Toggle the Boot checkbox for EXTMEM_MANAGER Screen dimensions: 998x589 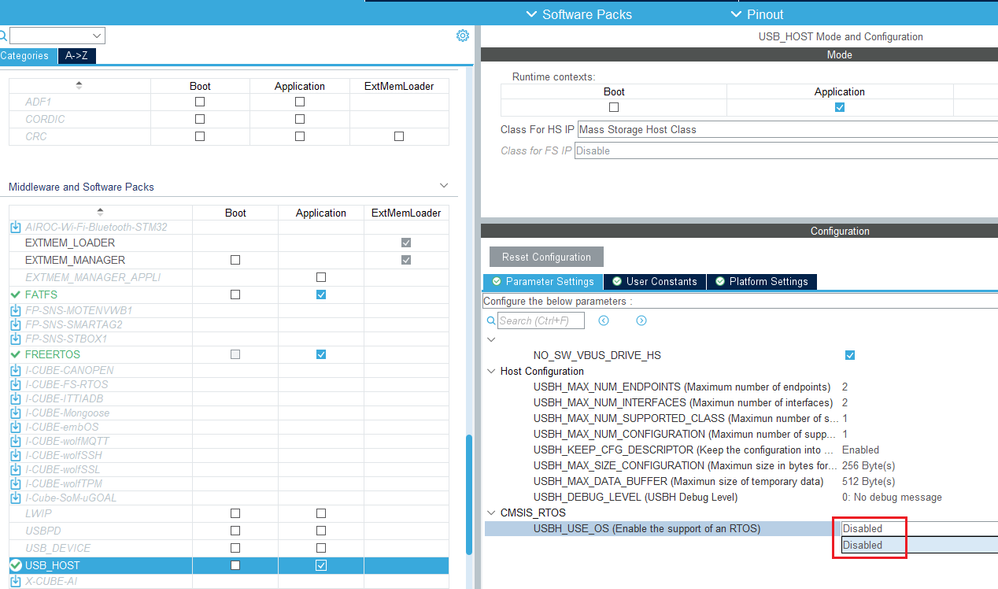tap(235, 260)
